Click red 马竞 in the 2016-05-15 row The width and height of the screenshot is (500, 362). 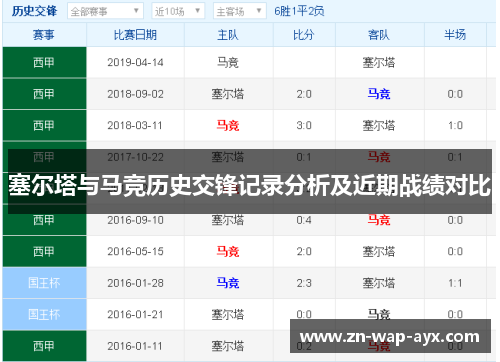click(228, 251)
